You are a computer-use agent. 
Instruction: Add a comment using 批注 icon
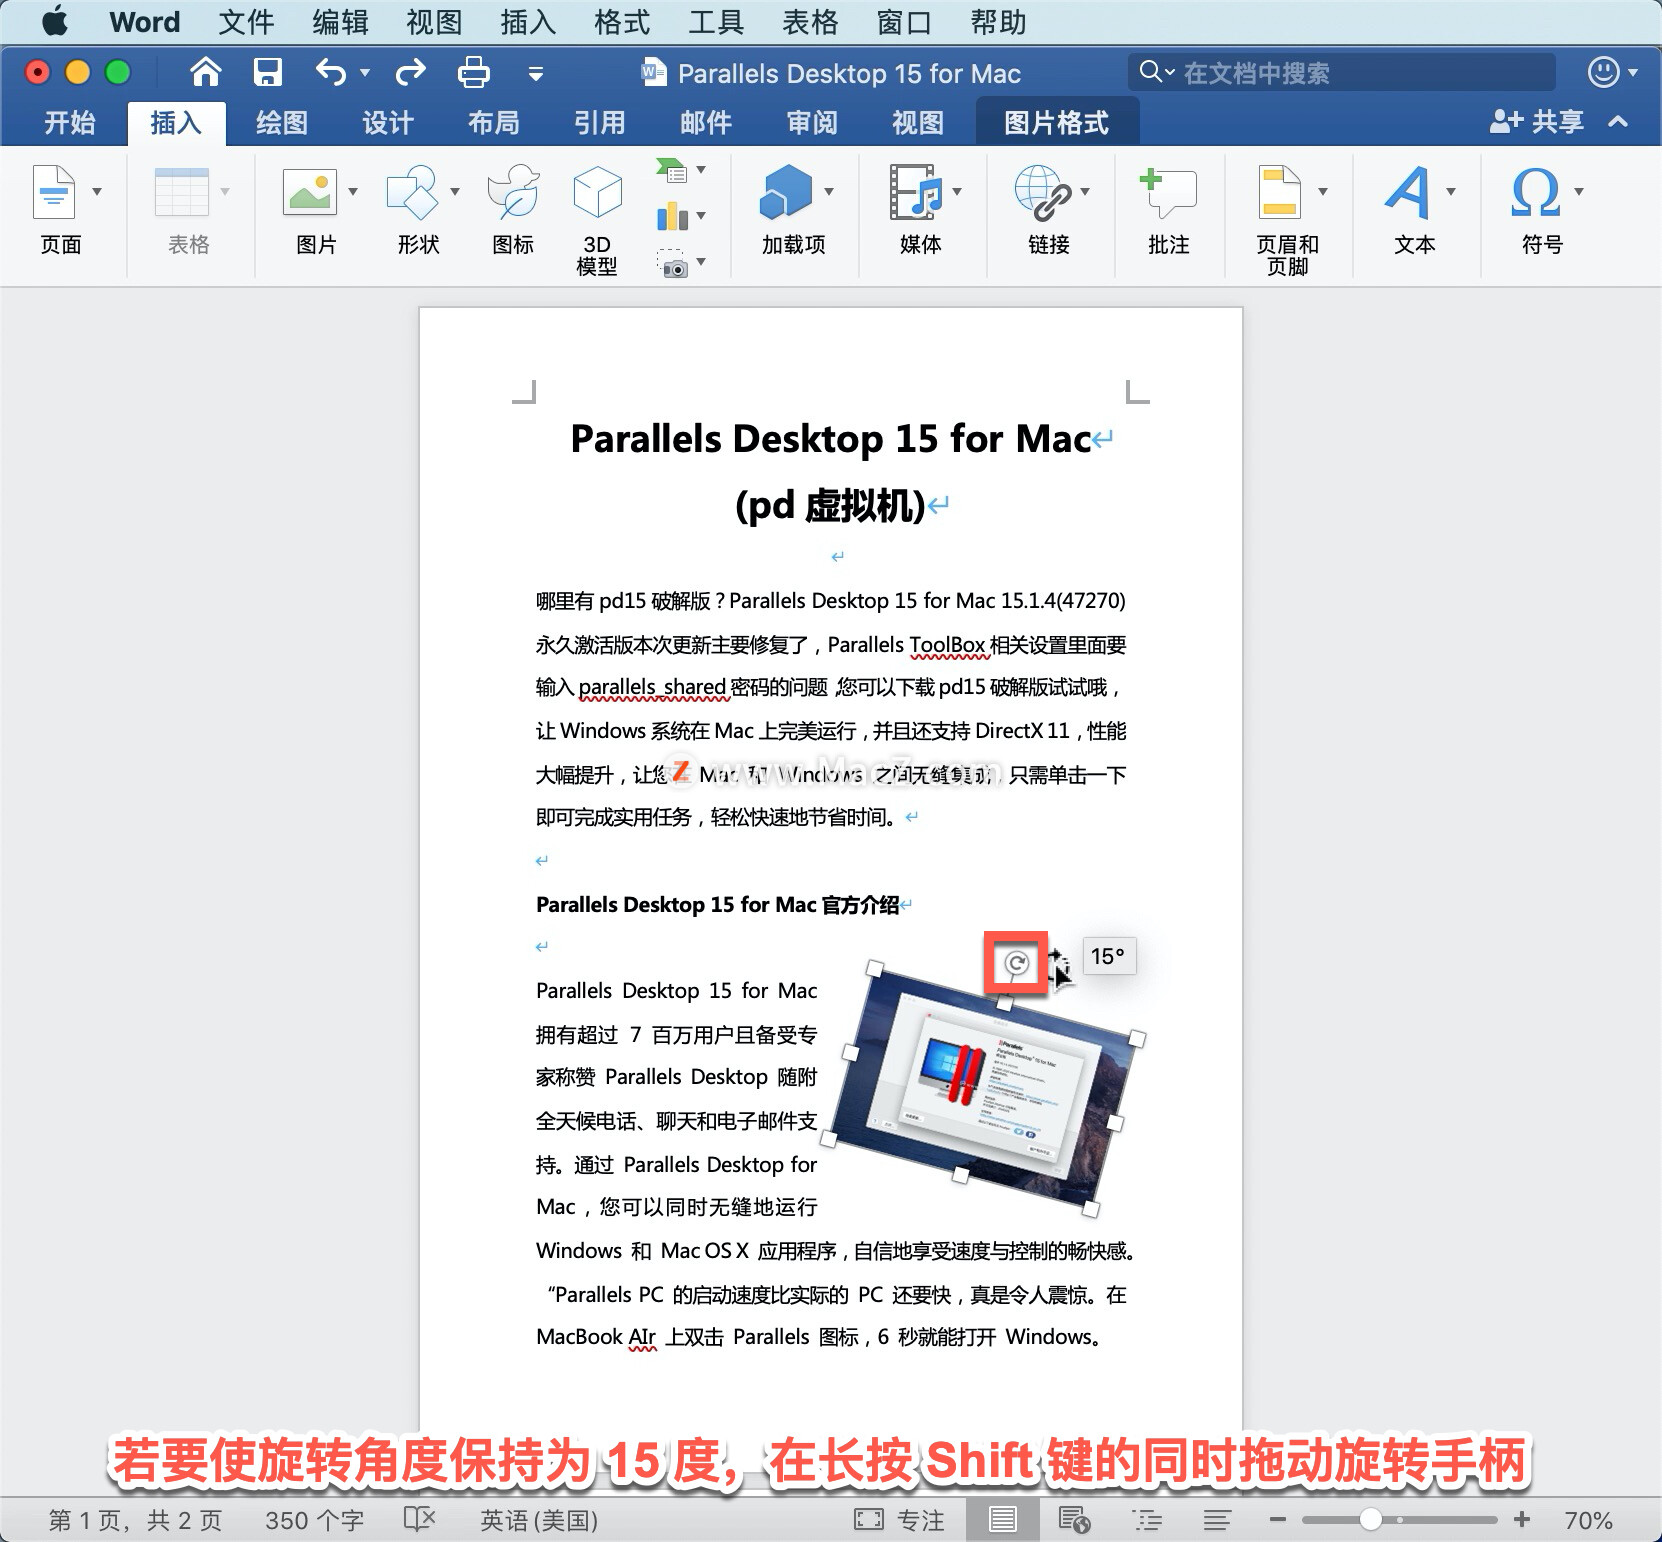click(x=1168, y=192)
